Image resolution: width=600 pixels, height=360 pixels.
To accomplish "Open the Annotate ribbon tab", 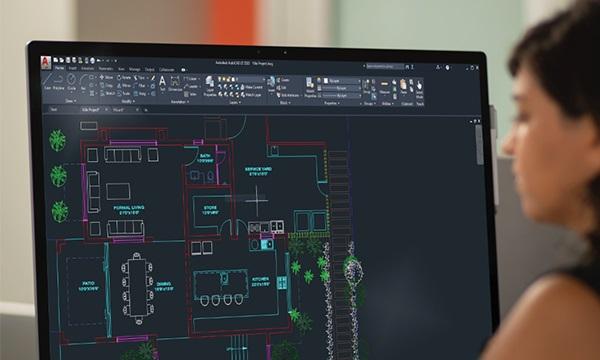I will pyautogui.click(x=88, y=68).
